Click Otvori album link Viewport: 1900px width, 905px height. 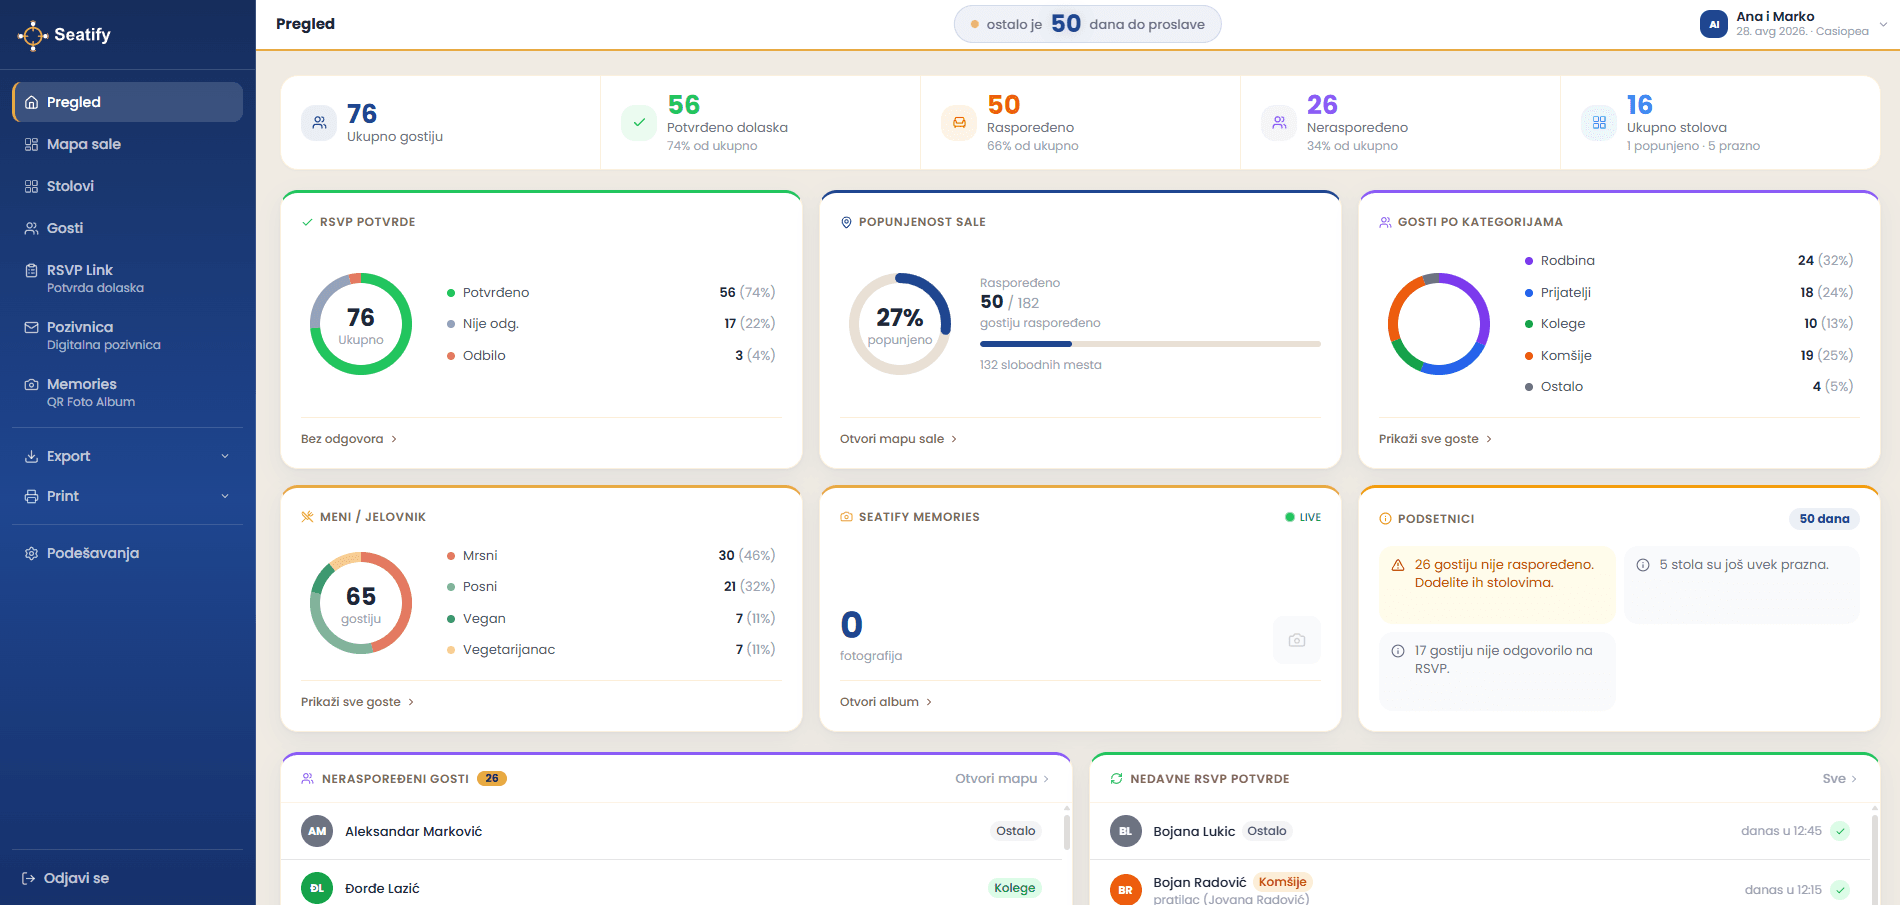(x=886, y=702)
